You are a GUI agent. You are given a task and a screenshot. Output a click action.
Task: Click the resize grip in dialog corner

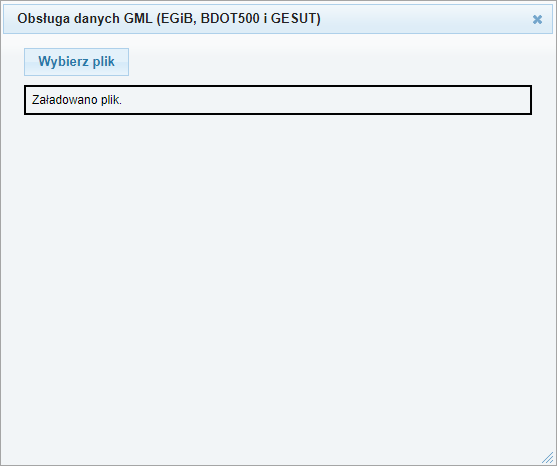click(547, 457)
